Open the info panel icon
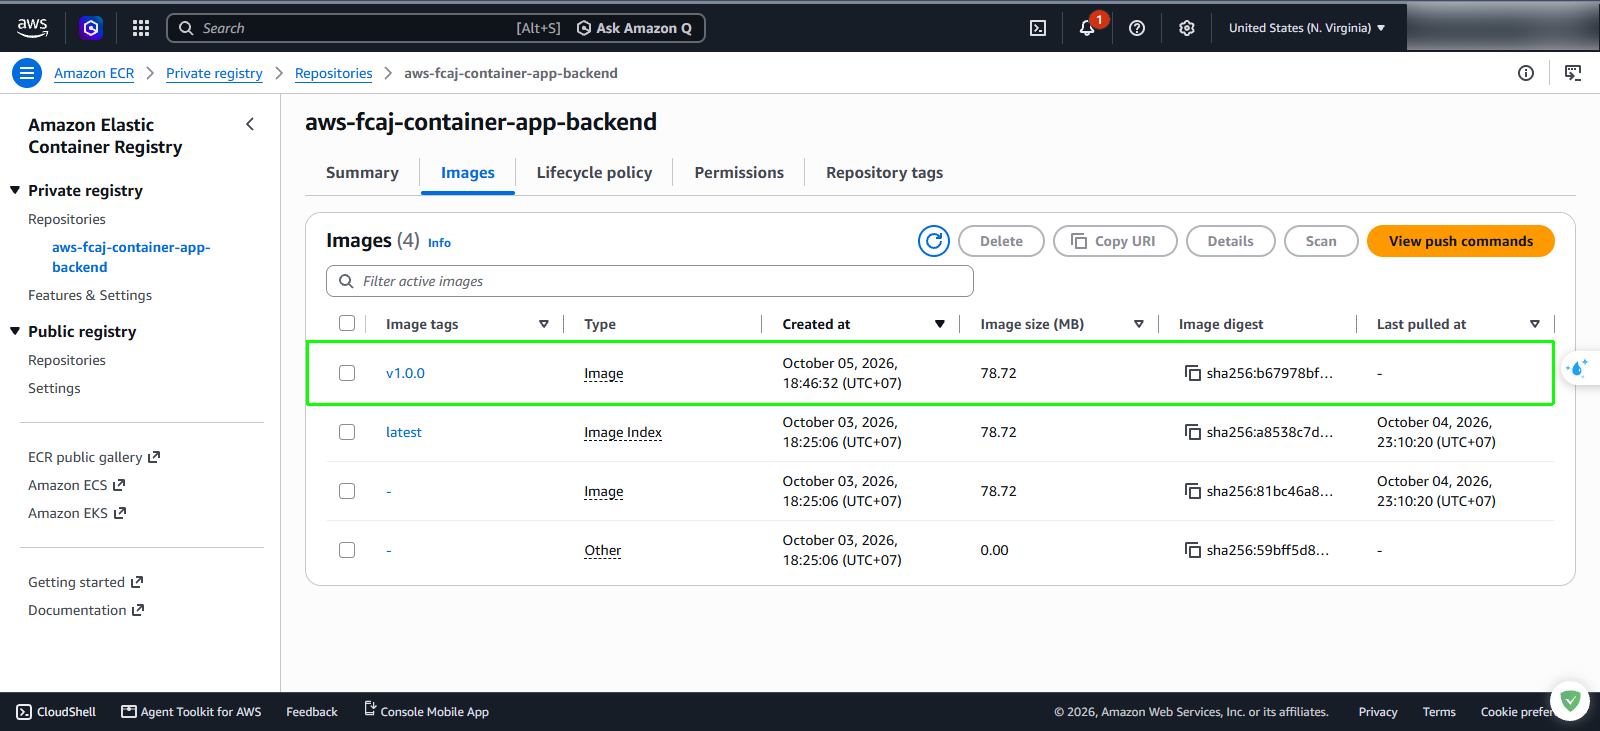This screenshot has width=1600, height=731. point(1526,73)
